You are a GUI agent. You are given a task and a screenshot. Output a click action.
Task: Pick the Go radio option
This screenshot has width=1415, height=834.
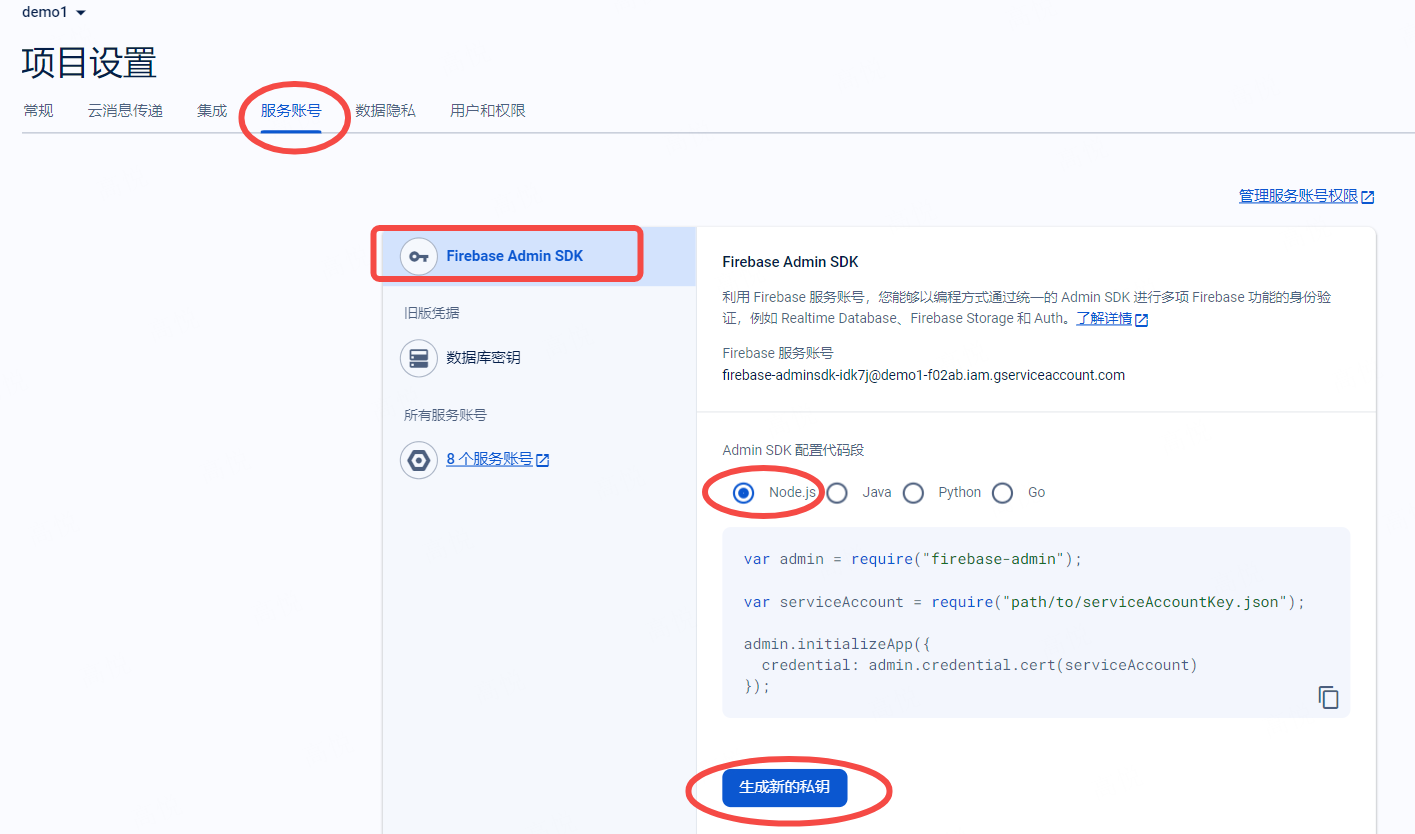1003,493
